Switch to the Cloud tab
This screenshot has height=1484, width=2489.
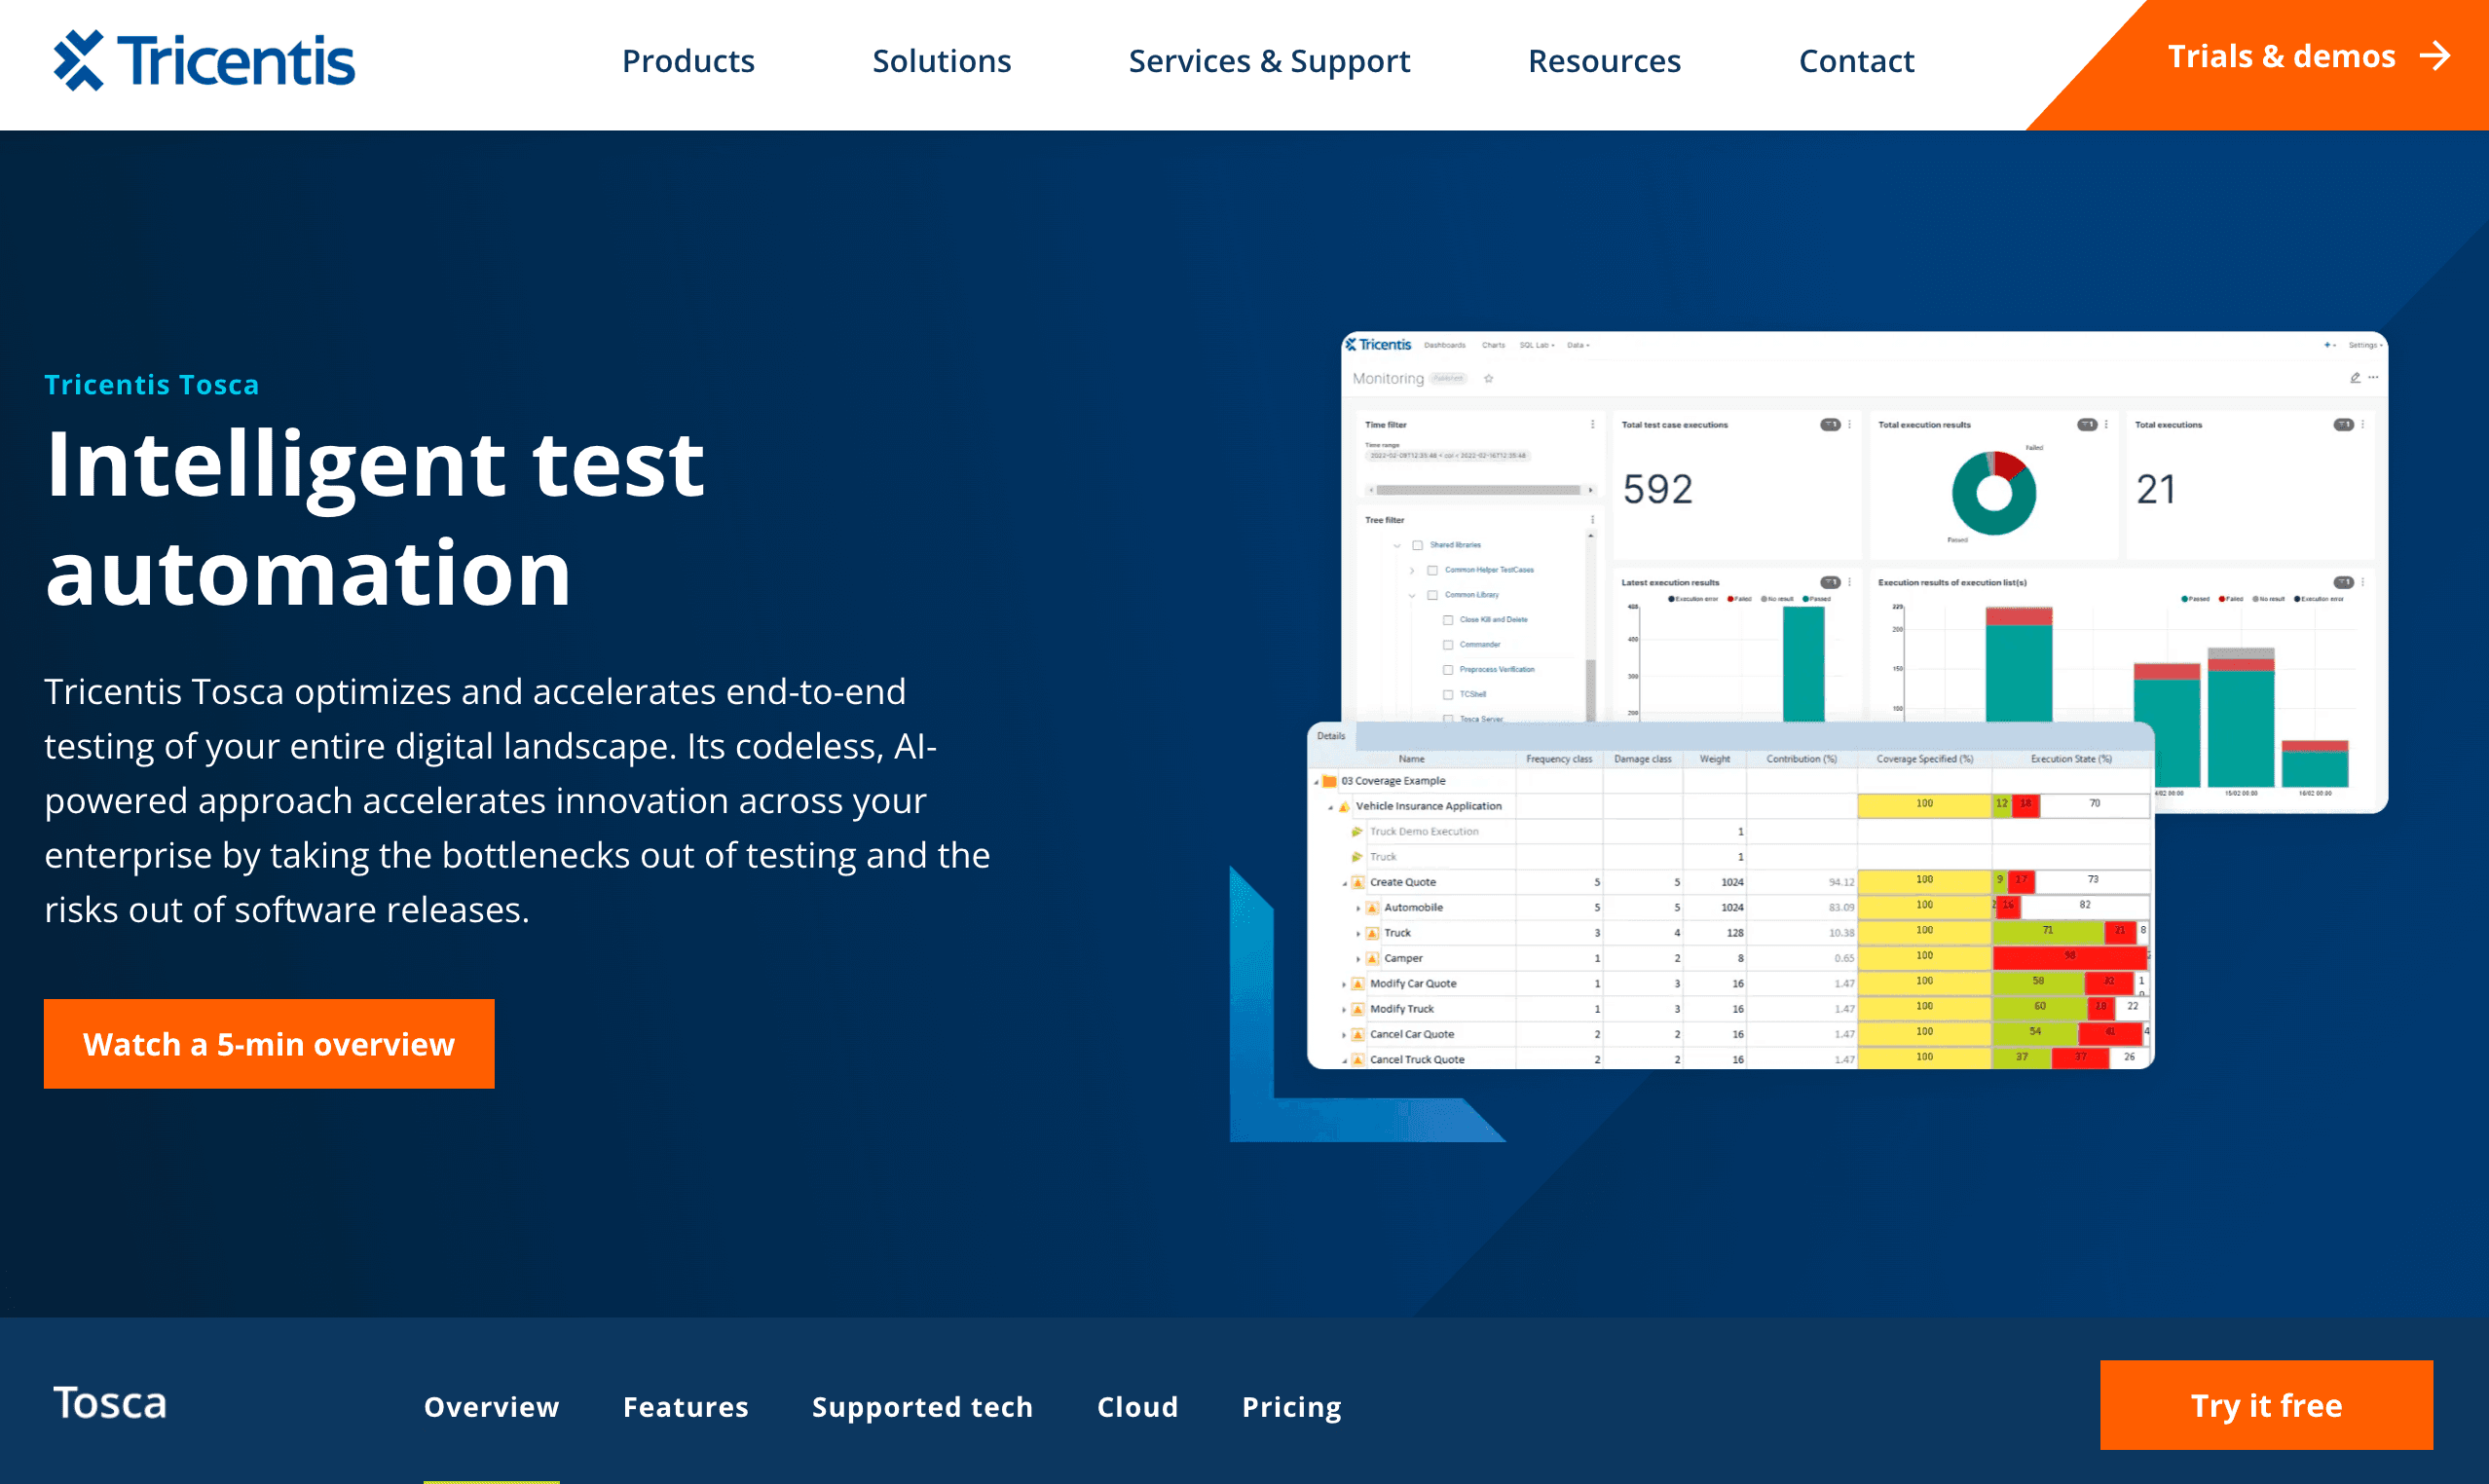[x=1137, y=1407]
